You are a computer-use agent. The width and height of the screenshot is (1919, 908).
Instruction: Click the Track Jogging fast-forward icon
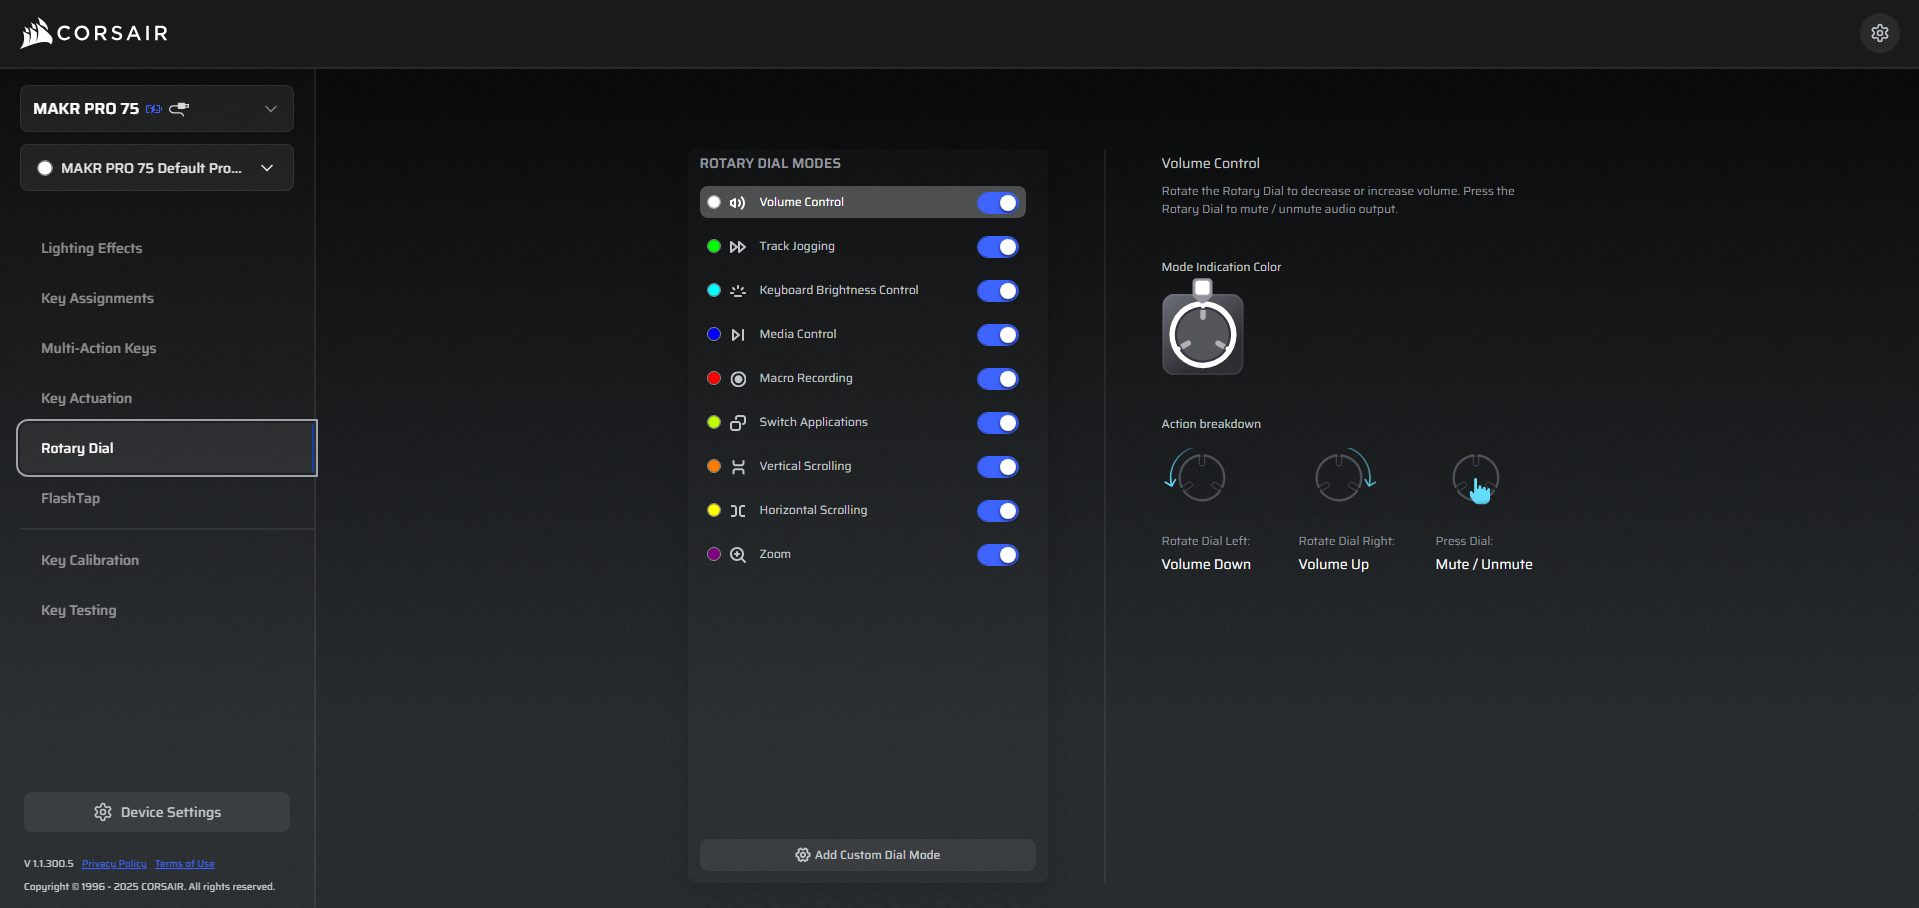point(738,247)
